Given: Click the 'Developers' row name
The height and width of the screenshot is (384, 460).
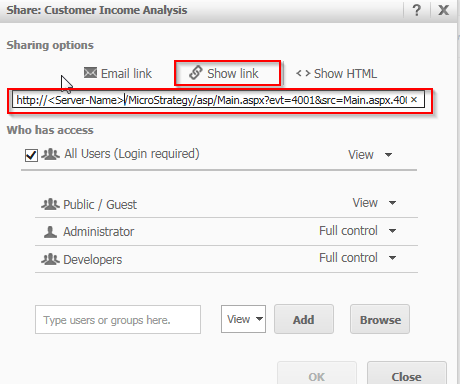Looking at the screenshot, I should 93,259.
